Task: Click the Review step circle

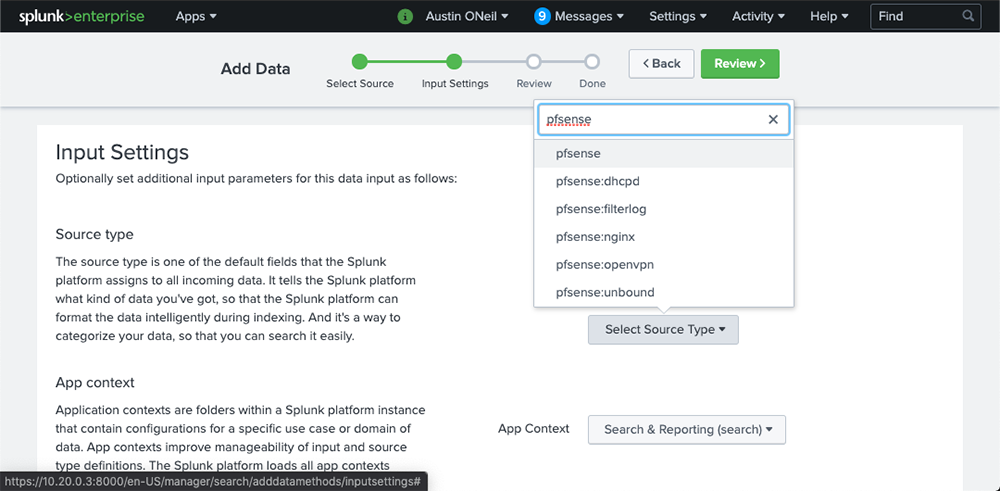Action: (x=534, y=62)
